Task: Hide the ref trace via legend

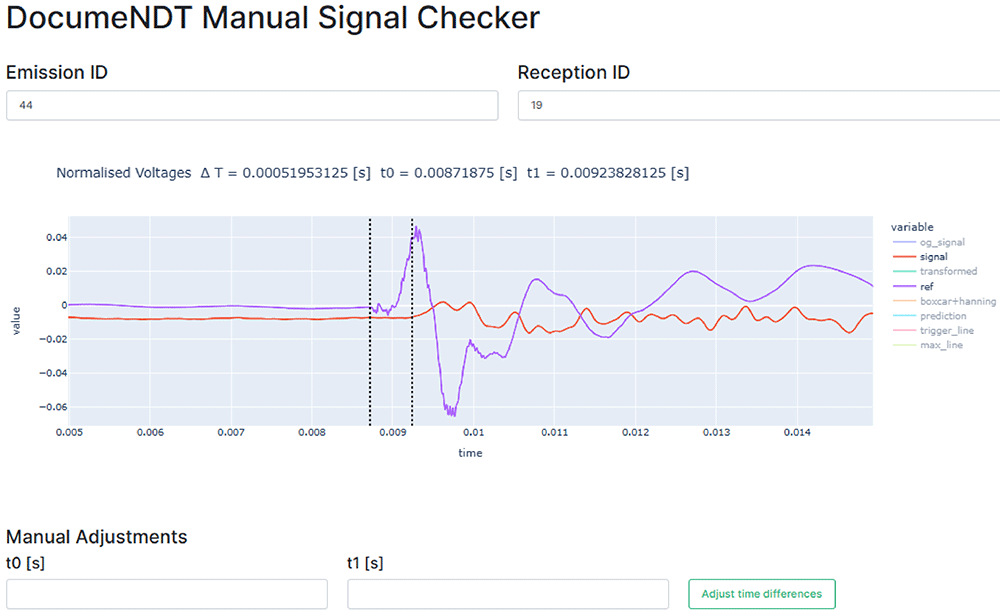Action: [x=913, y=286]
